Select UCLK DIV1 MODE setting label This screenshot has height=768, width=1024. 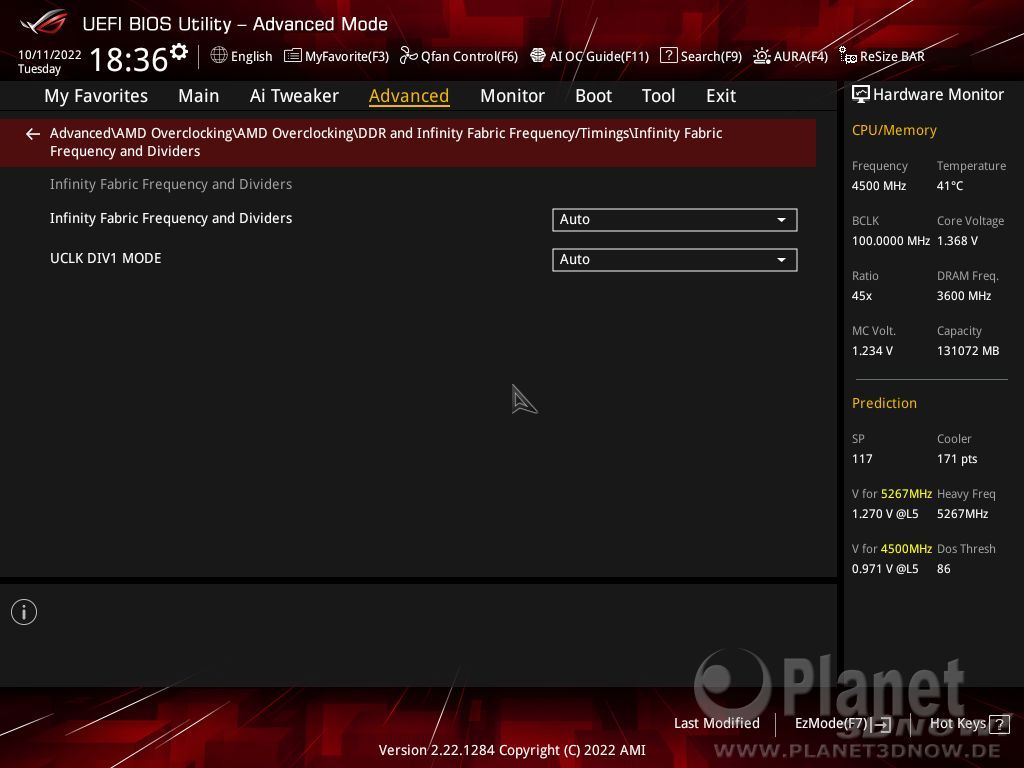(106, 258)
